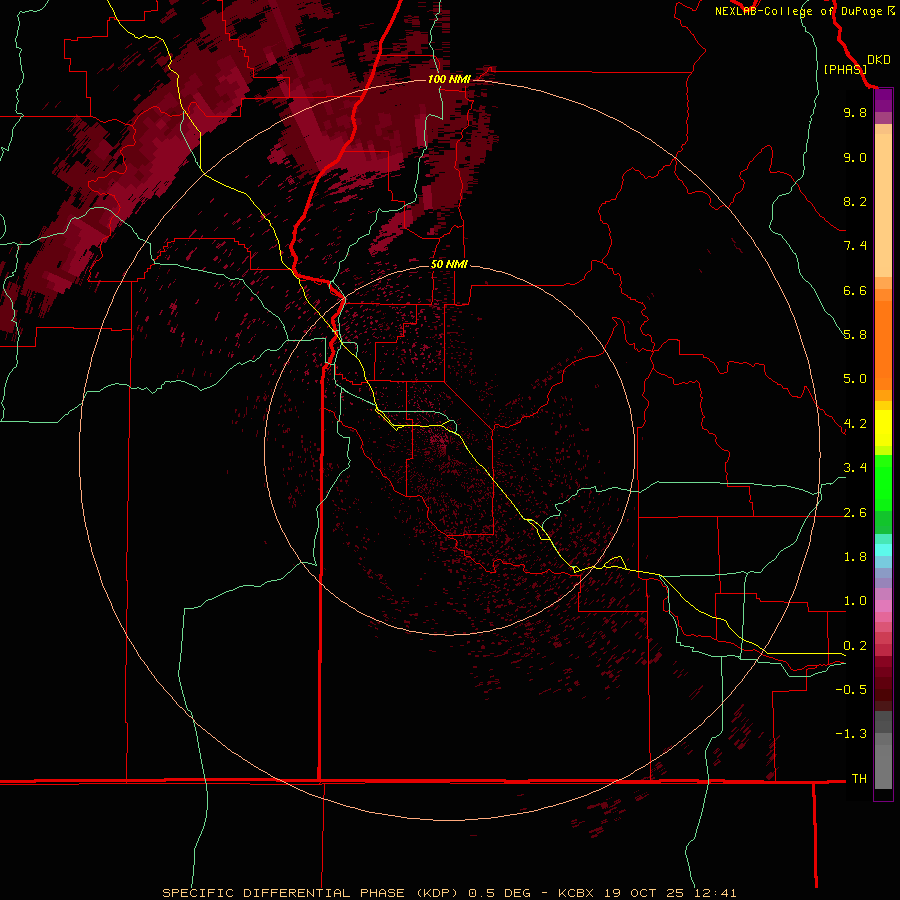The height and width of the screenshot is (900, 900).
Task: Click the 9.0 color scale value
Action: coord(855,157)
